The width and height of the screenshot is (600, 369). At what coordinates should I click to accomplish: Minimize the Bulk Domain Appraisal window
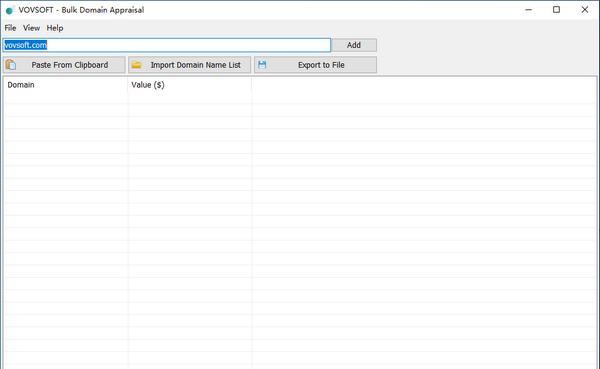pyautogui.click(x=529, y=10)
